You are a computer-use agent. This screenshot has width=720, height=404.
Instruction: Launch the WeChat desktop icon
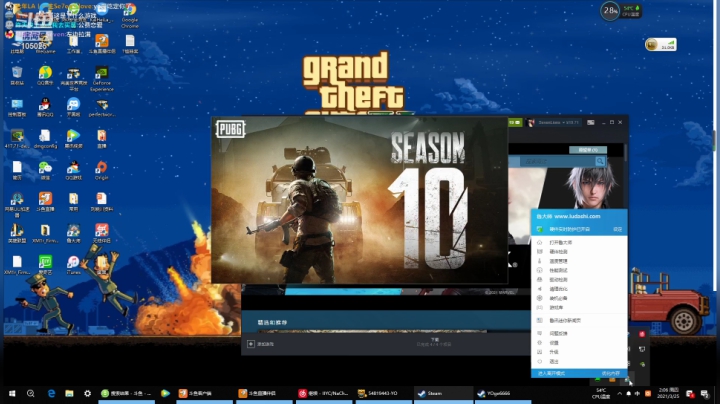point(45,170)
